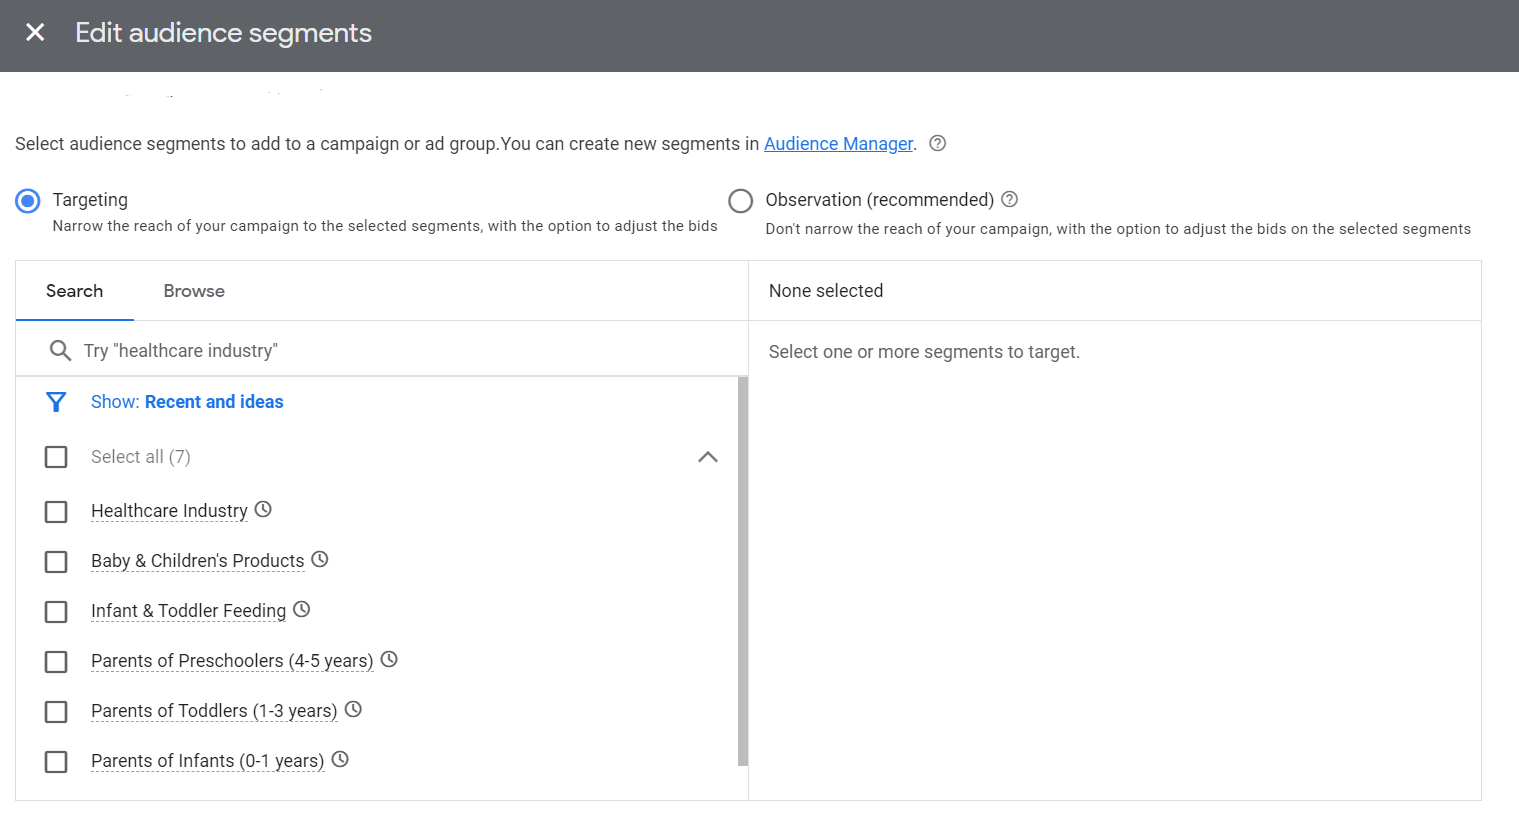Screen dimensions: 1519x833
Task: Select the Observation radio button
Action: 740,201
